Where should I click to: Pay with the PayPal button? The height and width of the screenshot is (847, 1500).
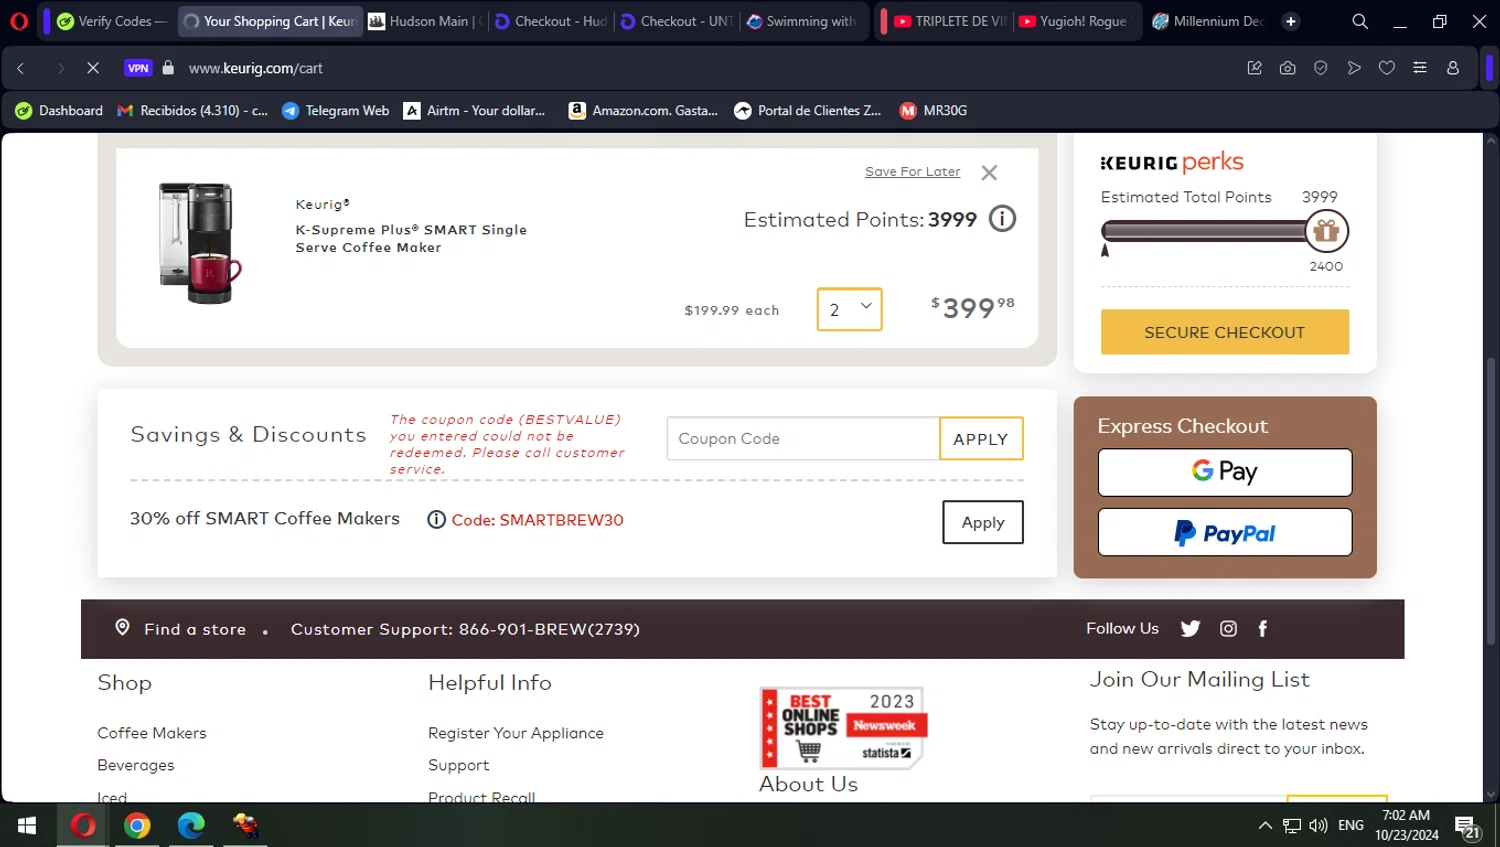click(1224, 533)
